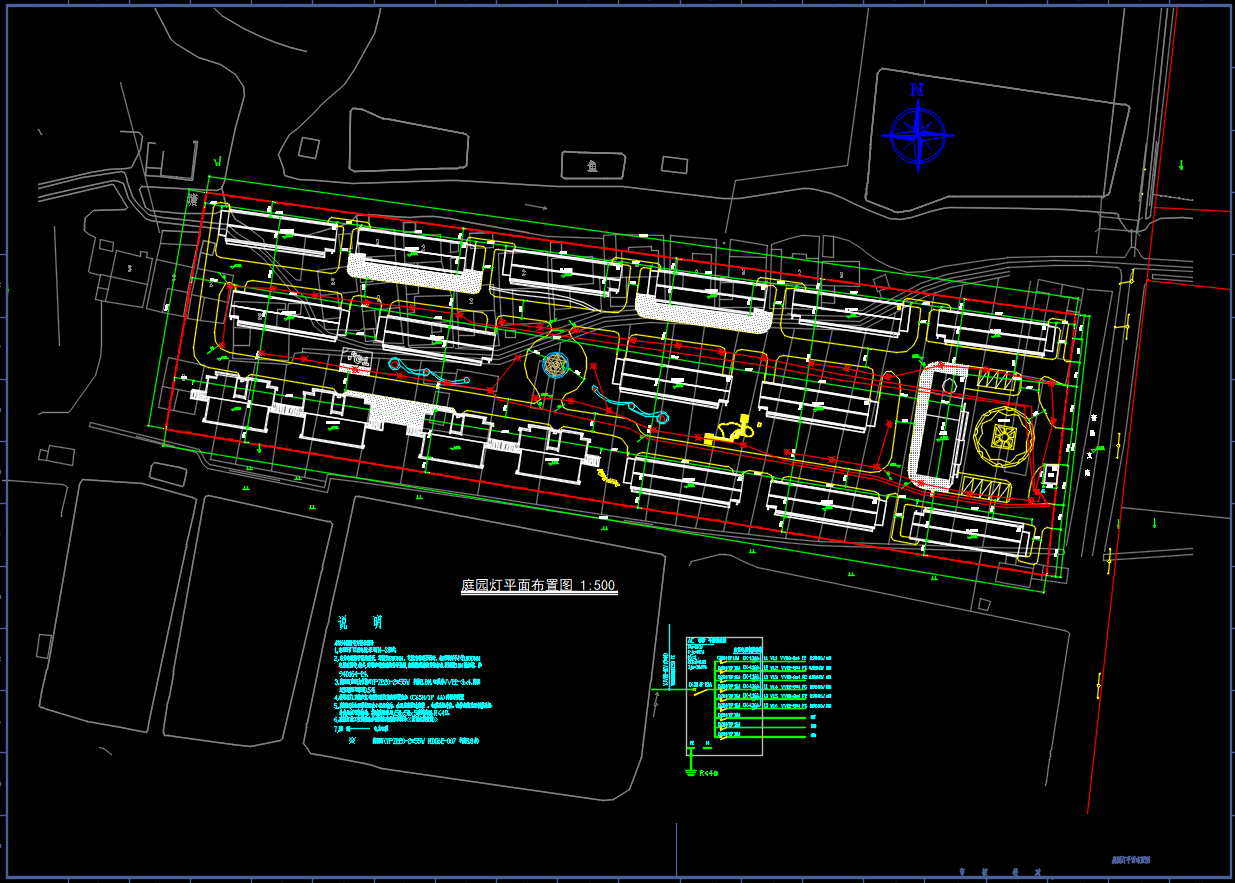Select the 说明 notes heading
Screen dimensions: 1235x883
pyautogui.click(x=357, y=622)
